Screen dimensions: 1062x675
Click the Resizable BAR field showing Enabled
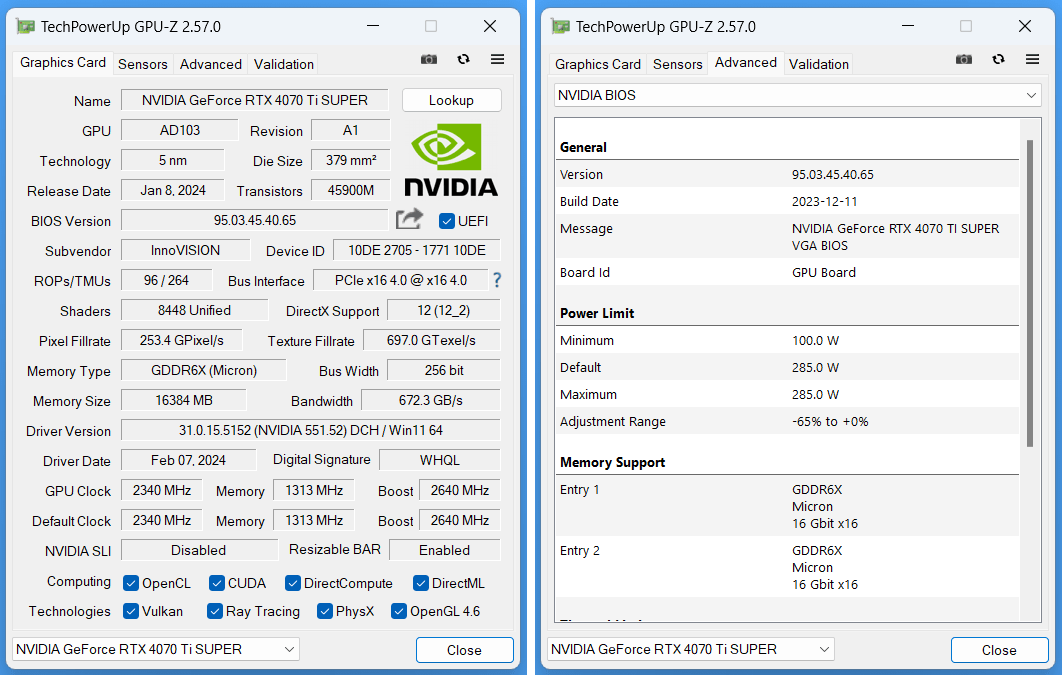[x=445, y=550]
